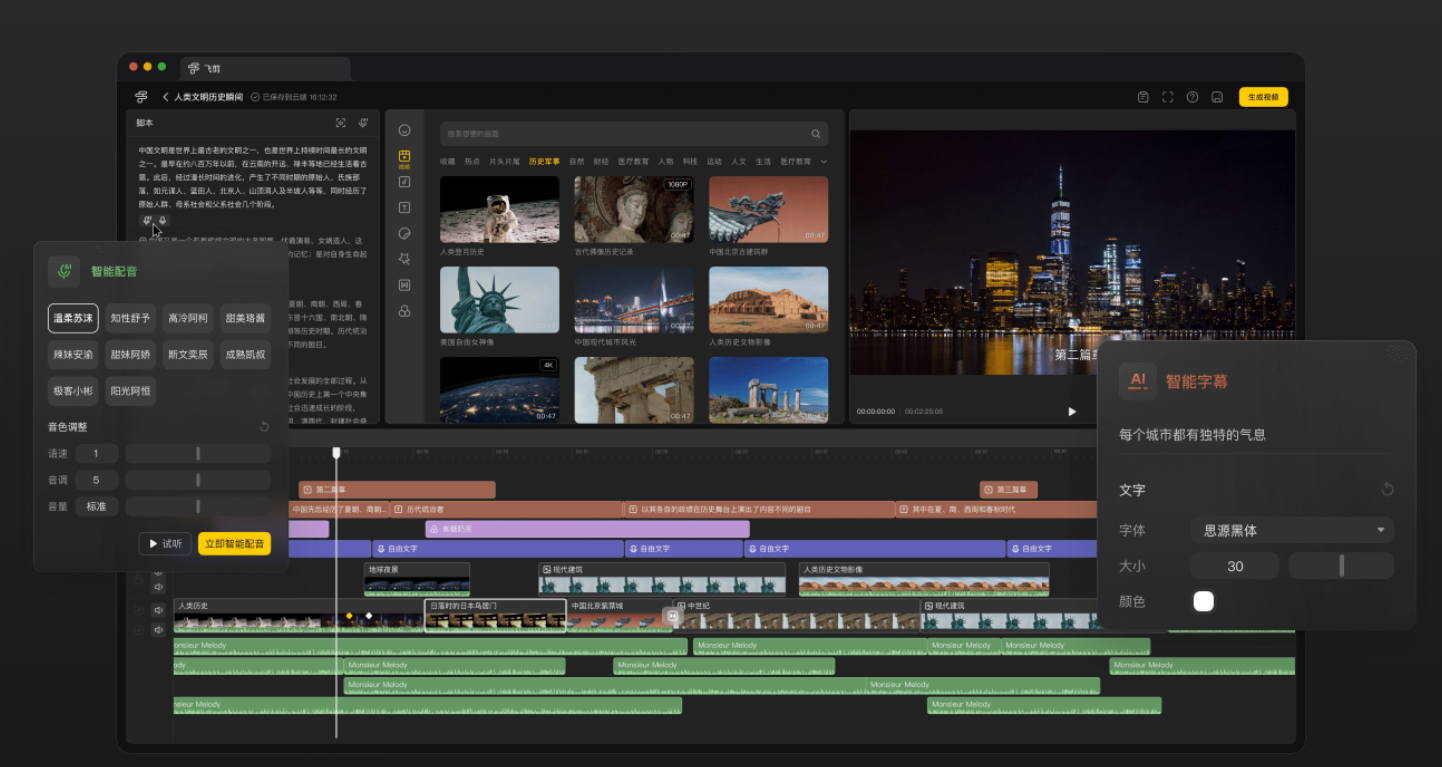Click the AI icon of 智能字幕 panel
Viewport: 1442px width, 767px height.
coord(1138,381)
